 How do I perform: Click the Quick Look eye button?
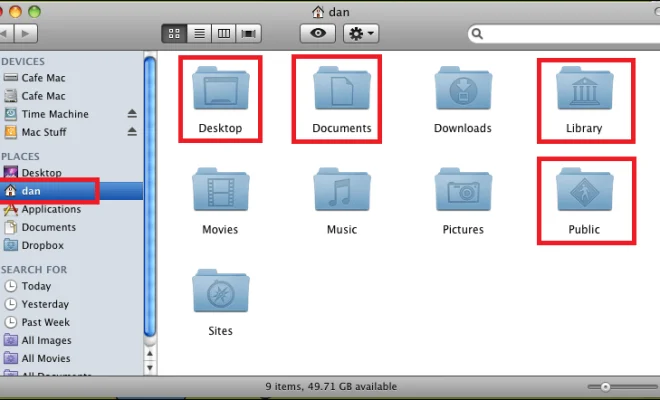(318, 33)
